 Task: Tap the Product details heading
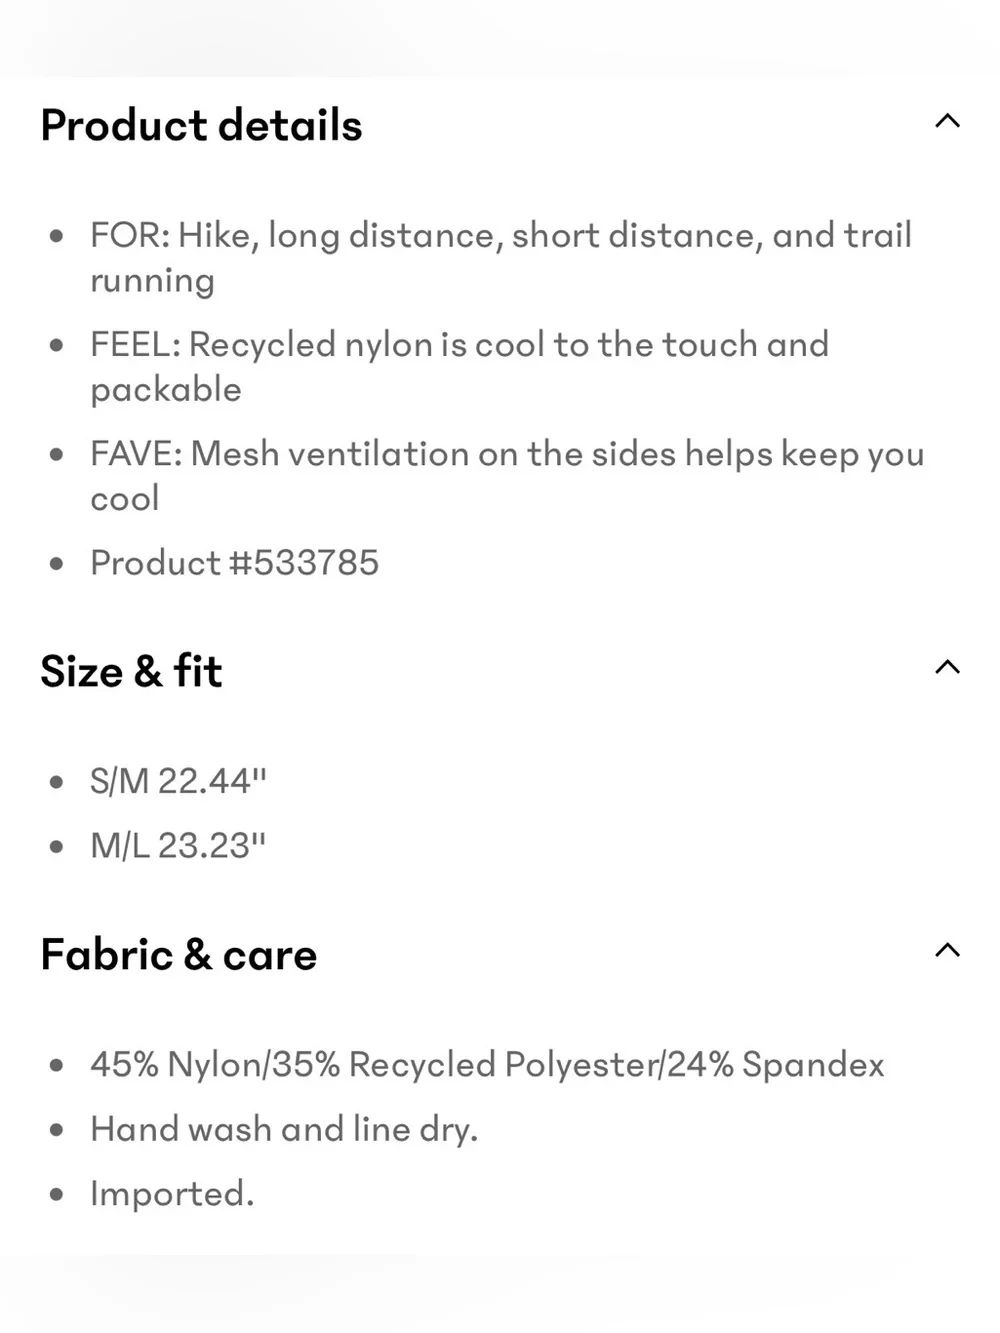(202, 126)
